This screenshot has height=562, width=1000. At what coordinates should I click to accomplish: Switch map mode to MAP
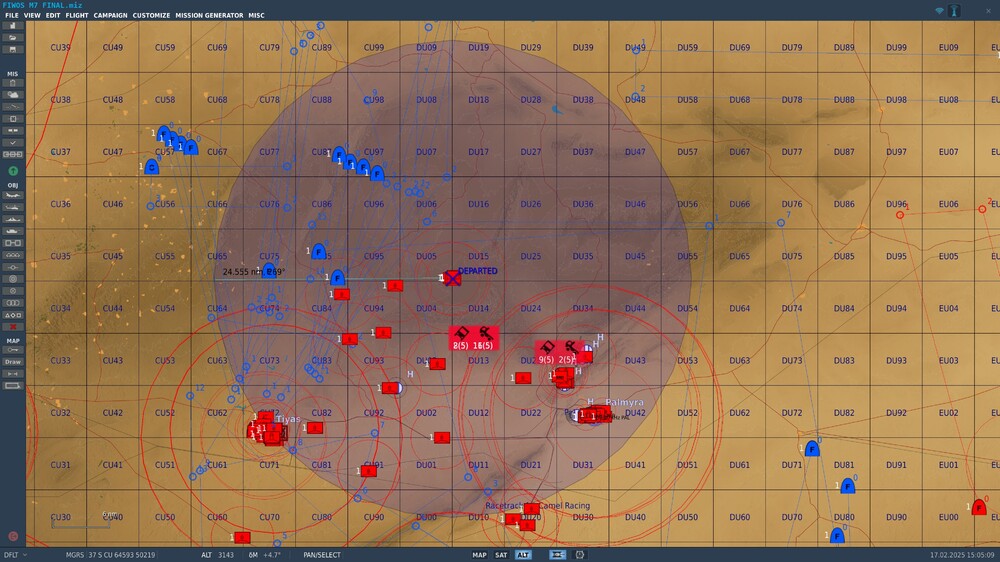tap(480, 555)
